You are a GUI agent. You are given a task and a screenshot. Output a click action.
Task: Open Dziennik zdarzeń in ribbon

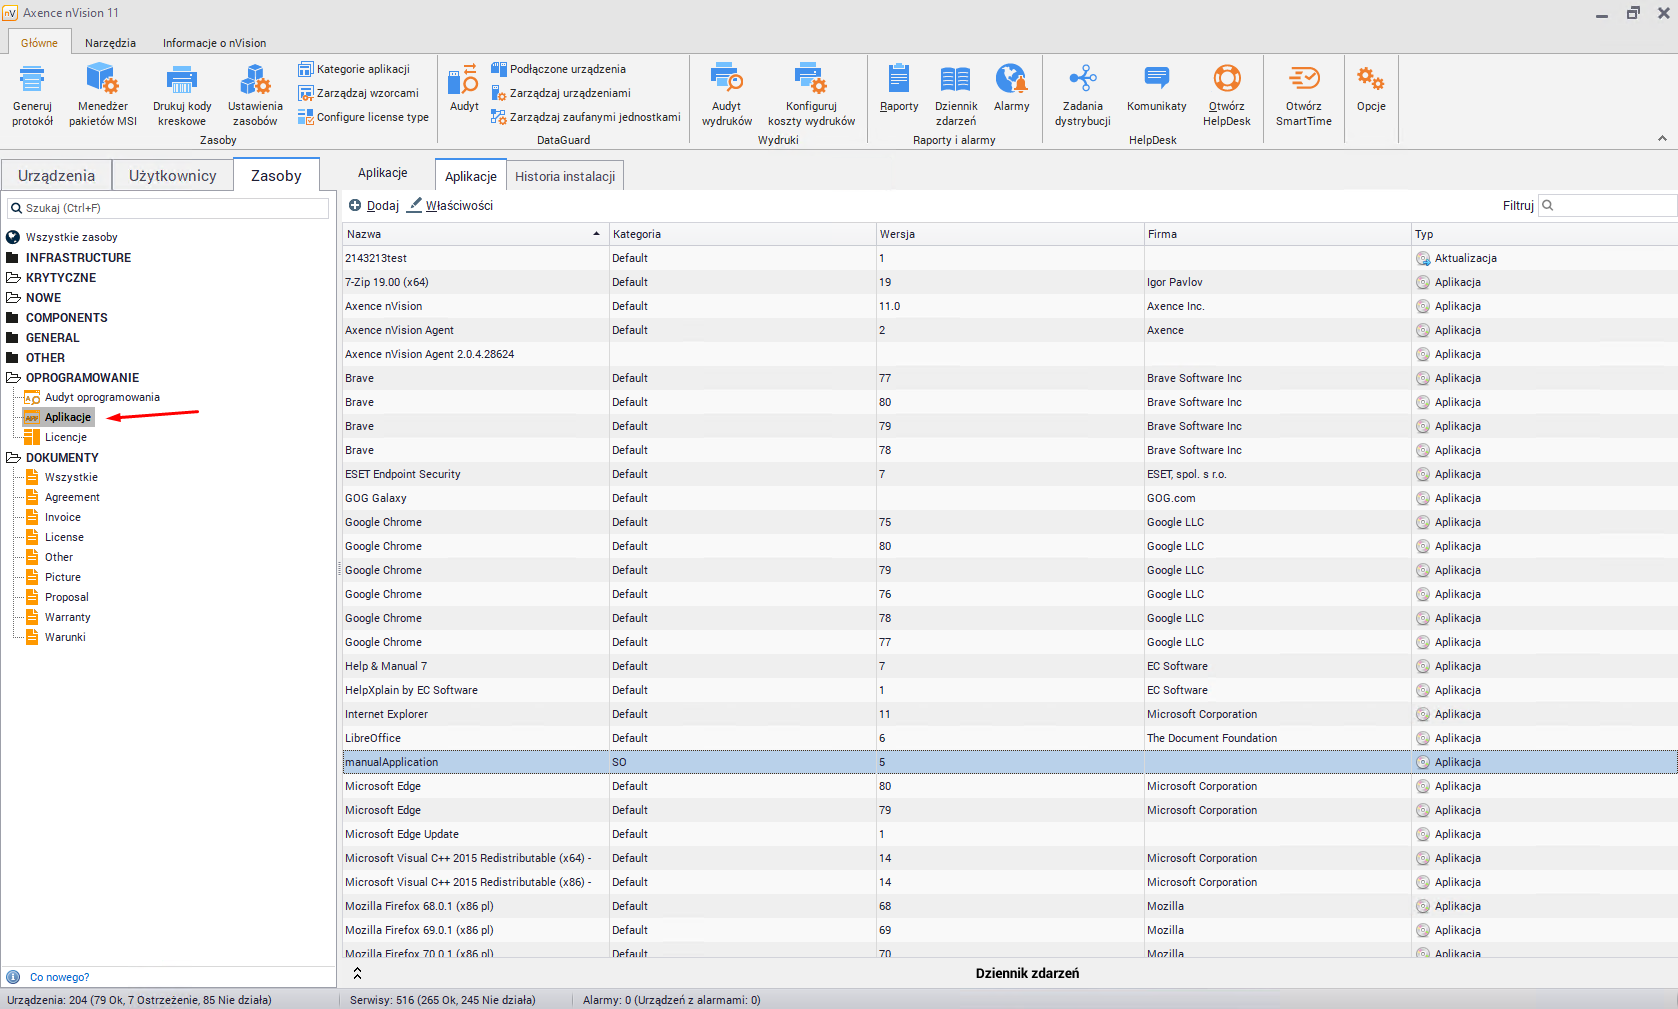pos(955,80)
